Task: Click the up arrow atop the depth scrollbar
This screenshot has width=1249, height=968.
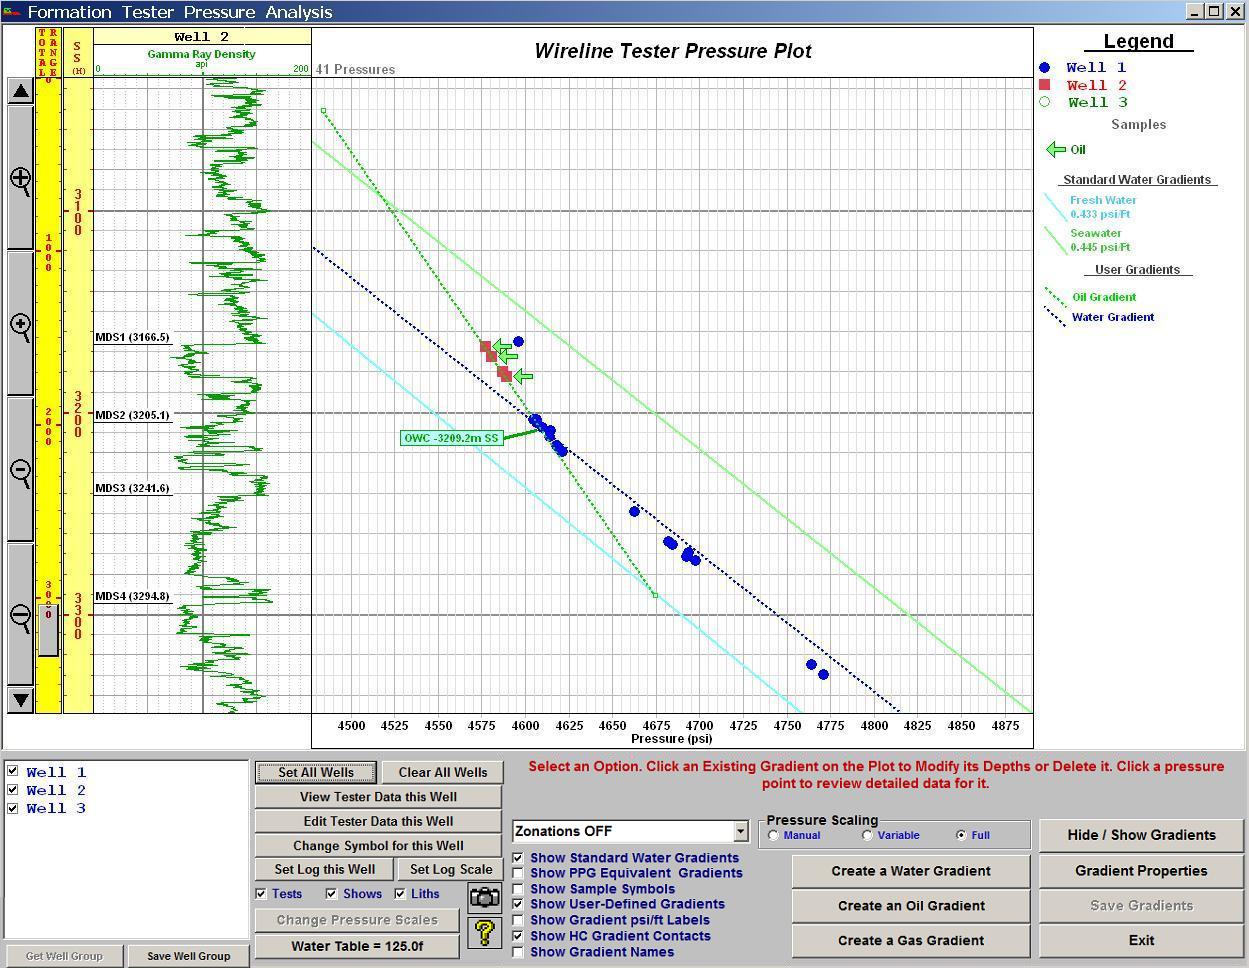Action: 21,90
